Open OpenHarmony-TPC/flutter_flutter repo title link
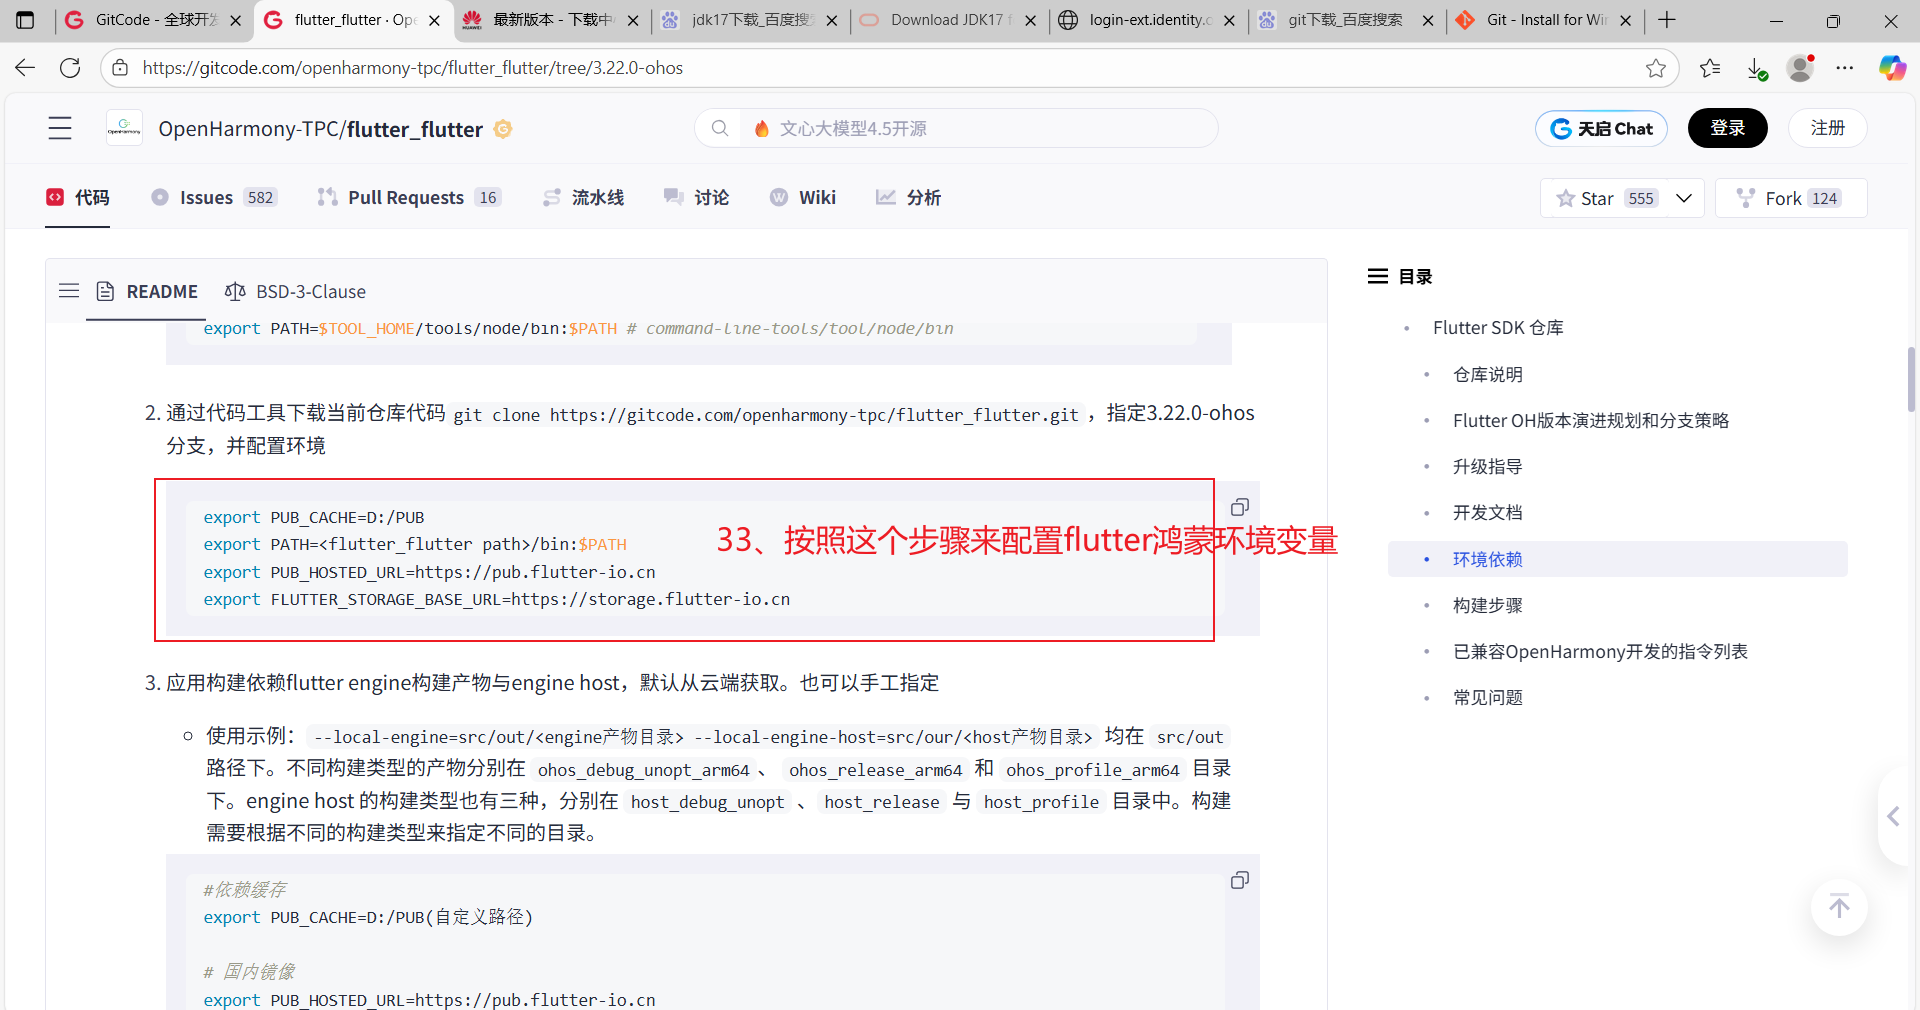Image resolution: width=1920 pixels, height=1010 pixels. (320, 129)
